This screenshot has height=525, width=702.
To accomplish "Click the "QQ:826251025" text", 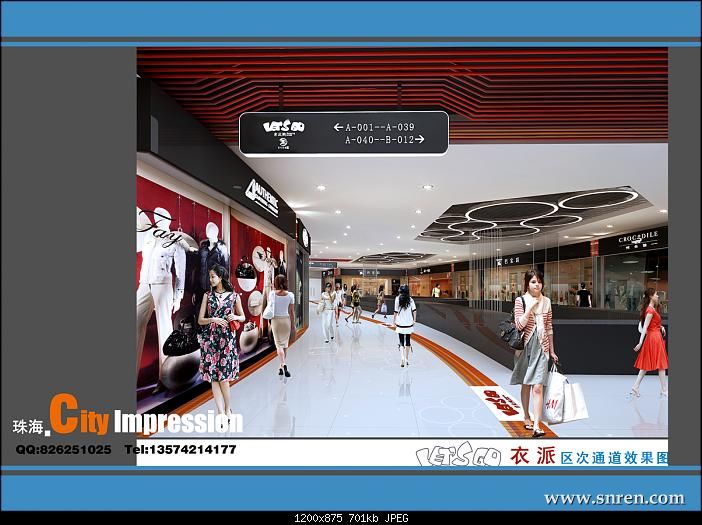I will point(63,449).
